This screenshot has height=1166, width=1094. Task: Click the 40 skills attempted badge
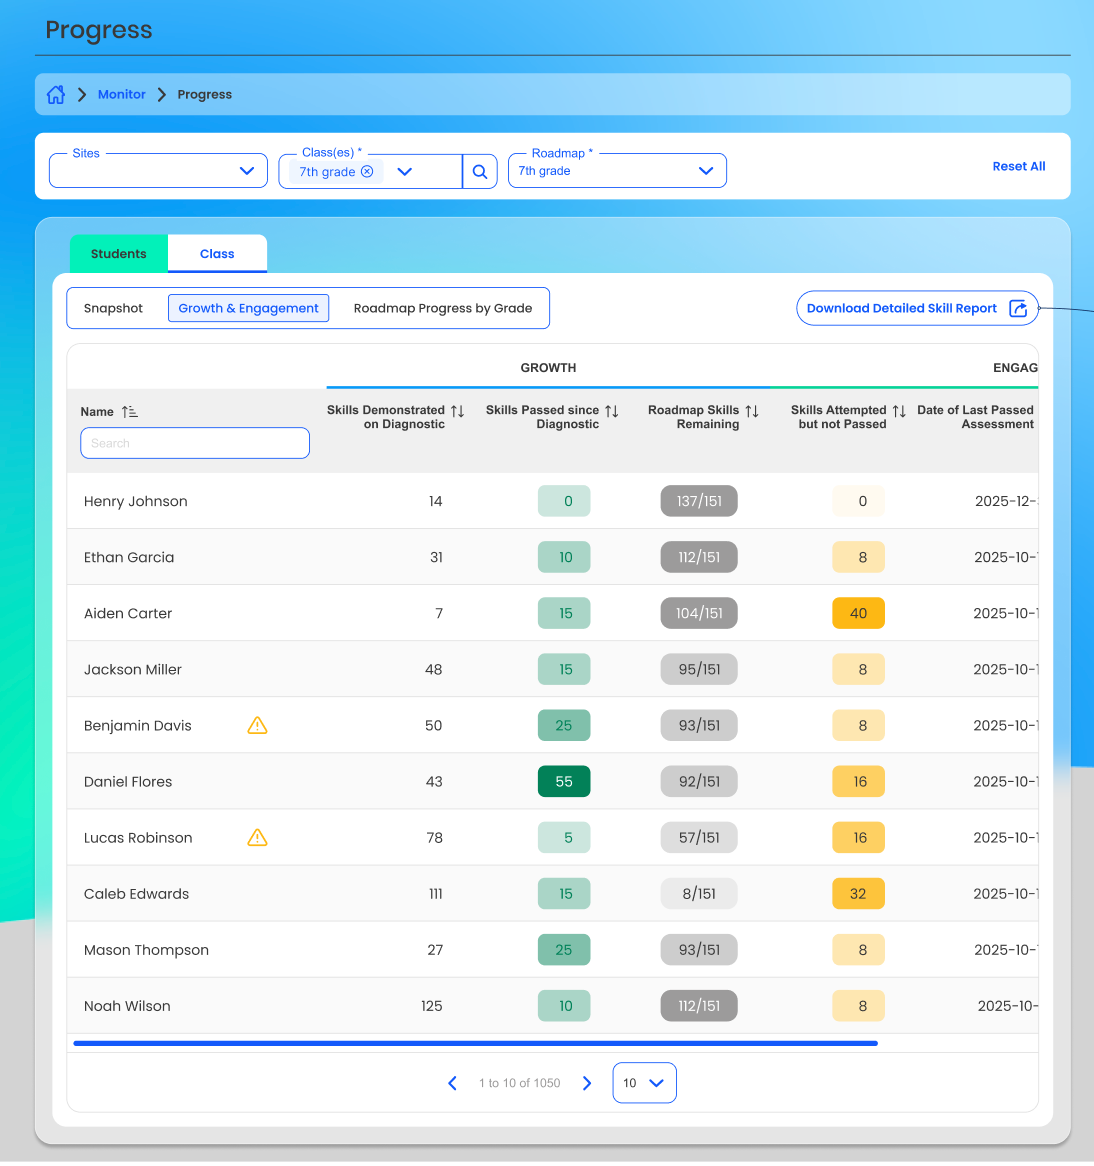coord(858,613)
